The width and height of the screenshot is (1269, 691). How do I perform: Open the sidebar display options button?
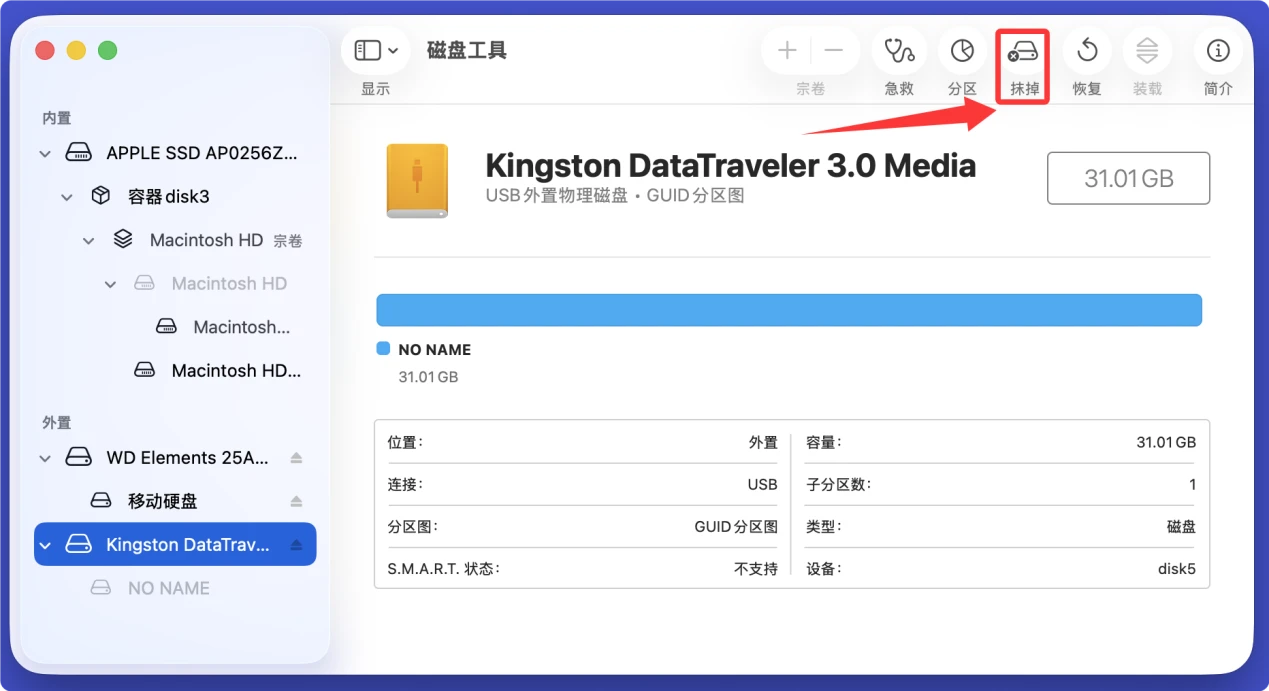376,50
